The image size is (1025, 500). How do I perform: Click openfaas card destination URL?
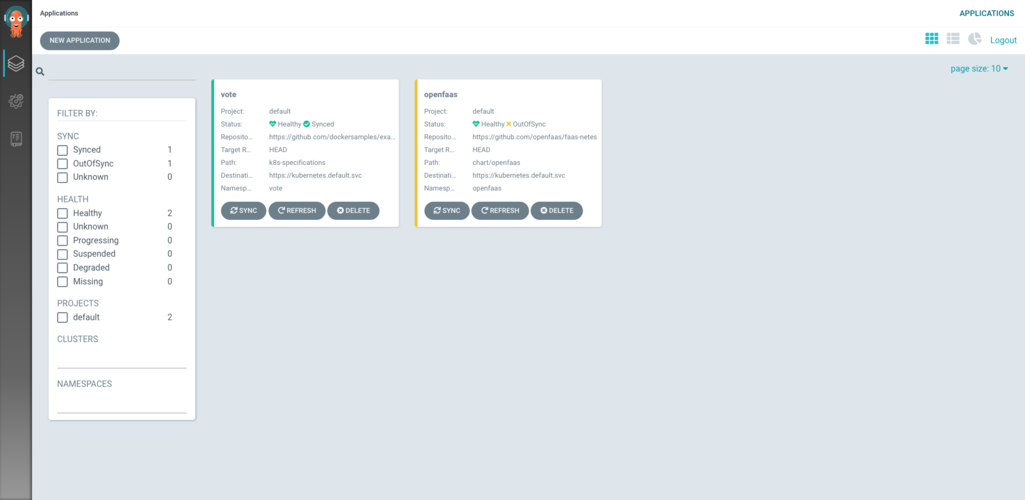520,175
